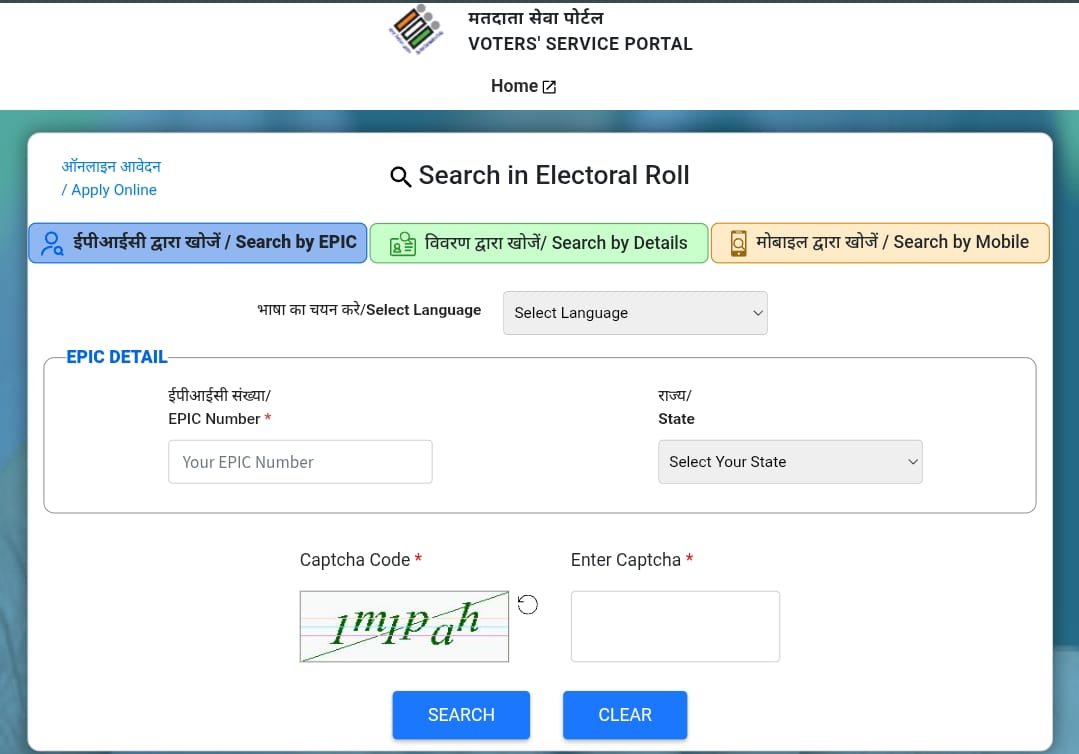The width and height of the screenshot is (1079, 754).
Task: Click the Voters' Service Portal title
Action: coord(580,44)
